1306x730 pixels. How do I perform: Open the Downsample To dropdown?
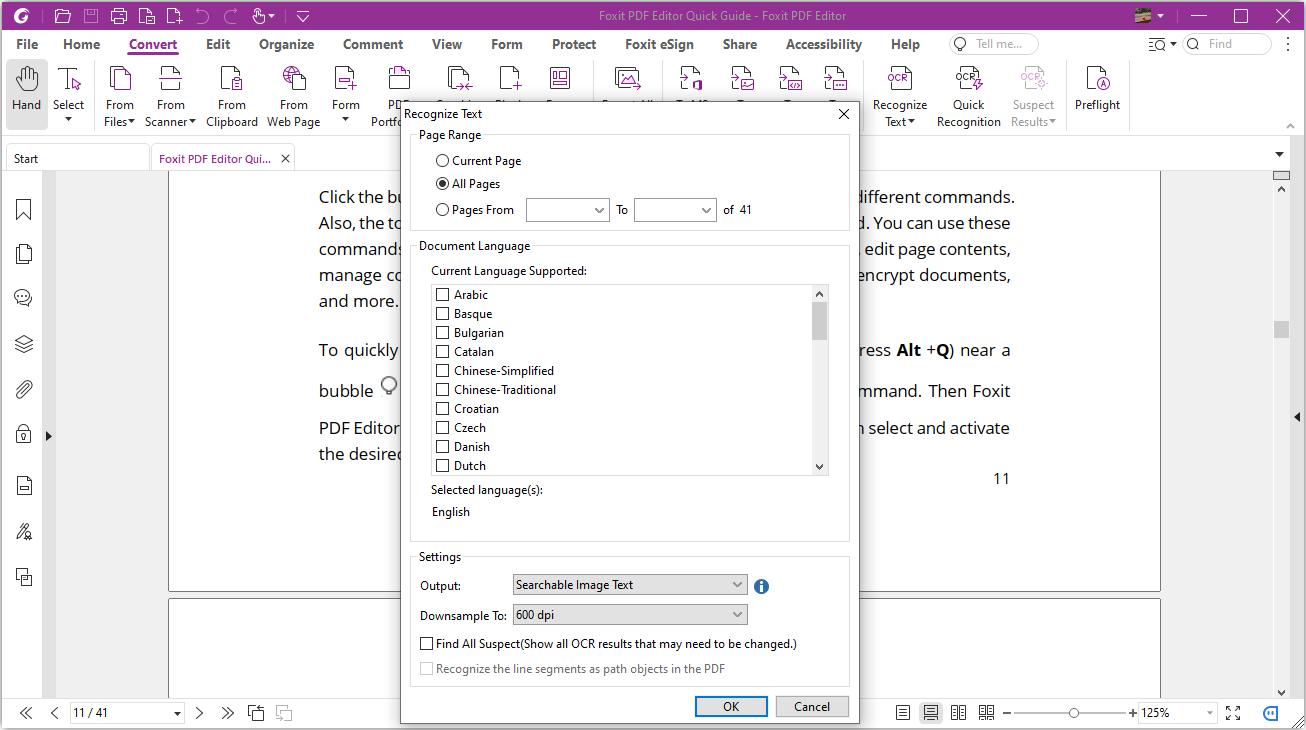[x=737, y=615]
